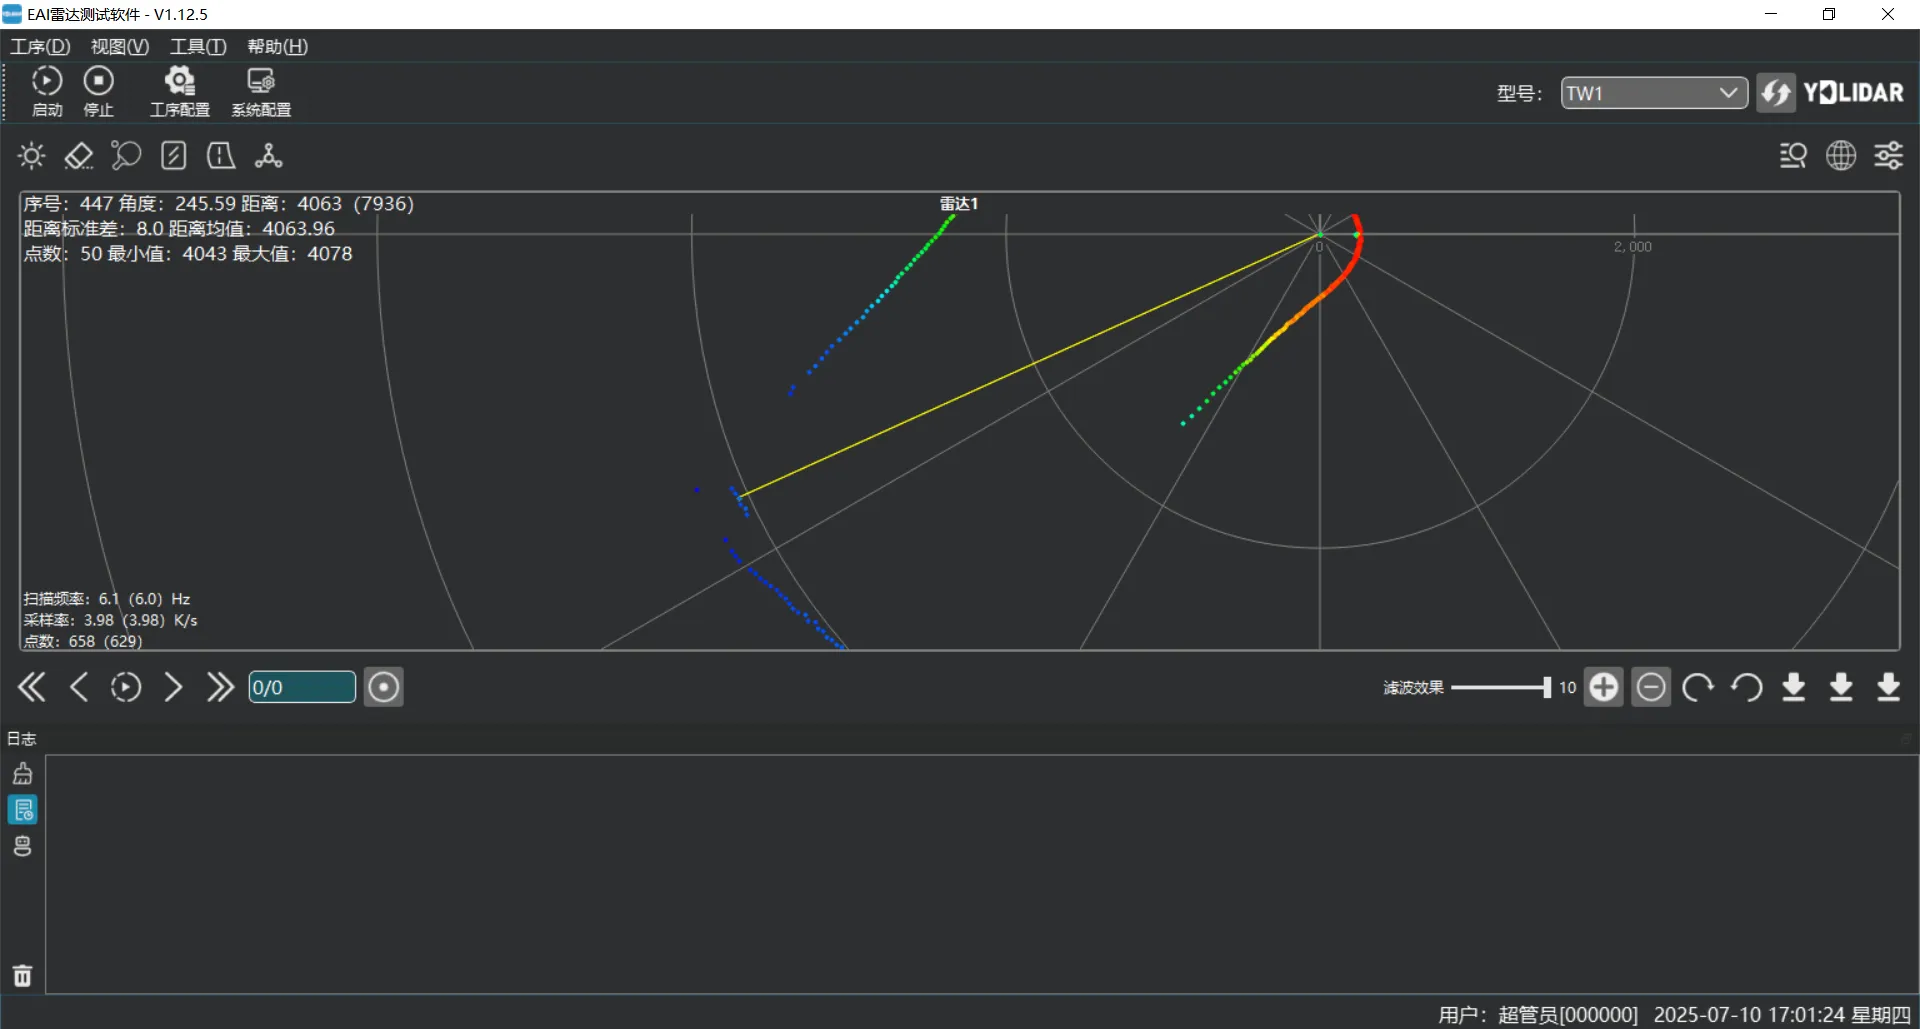The height and width of the screenshot is (1029, 1920).
Task: Toggle the sun brightness icon
Action: pyautogui.click(x=32, y=156)
